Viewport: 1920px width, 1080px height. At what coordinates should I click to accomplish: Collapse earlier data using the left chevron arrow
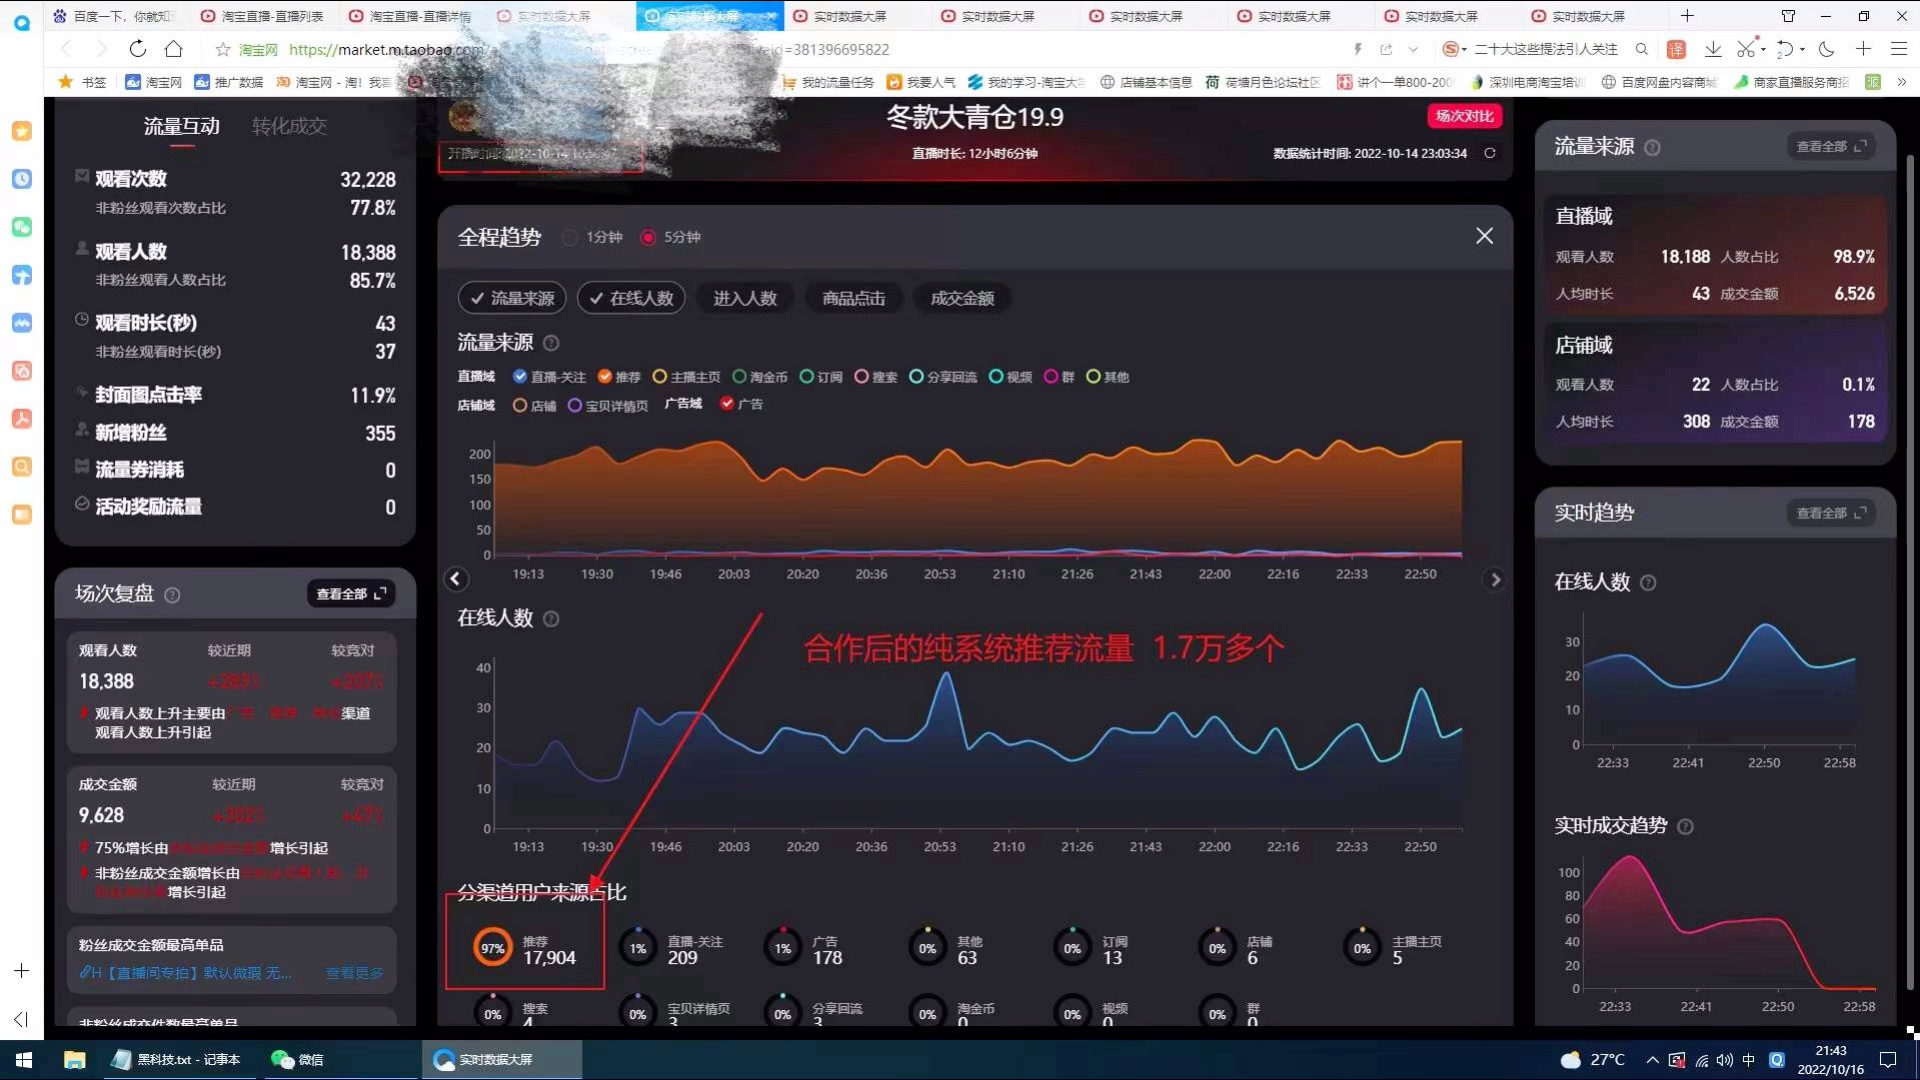point(456,579)
